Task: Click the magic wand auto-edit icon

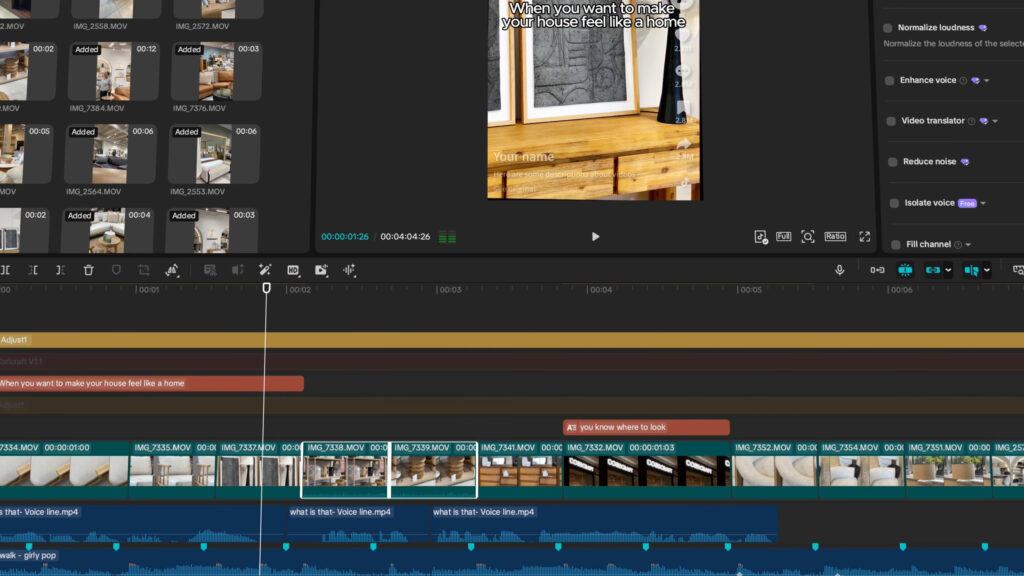Action: click(265, 270)
